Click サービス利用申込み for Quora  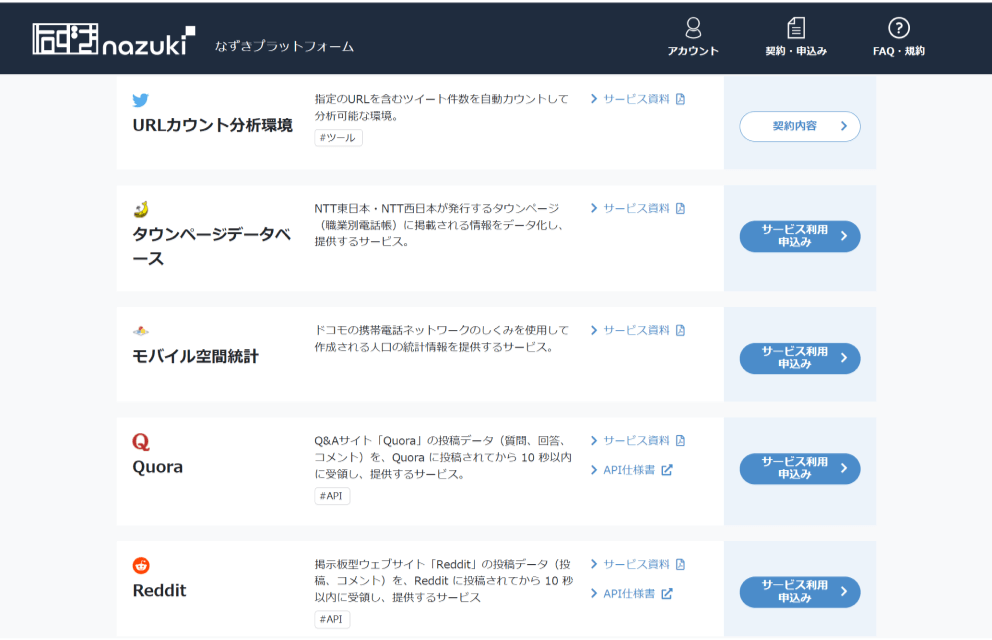point(799,467)
